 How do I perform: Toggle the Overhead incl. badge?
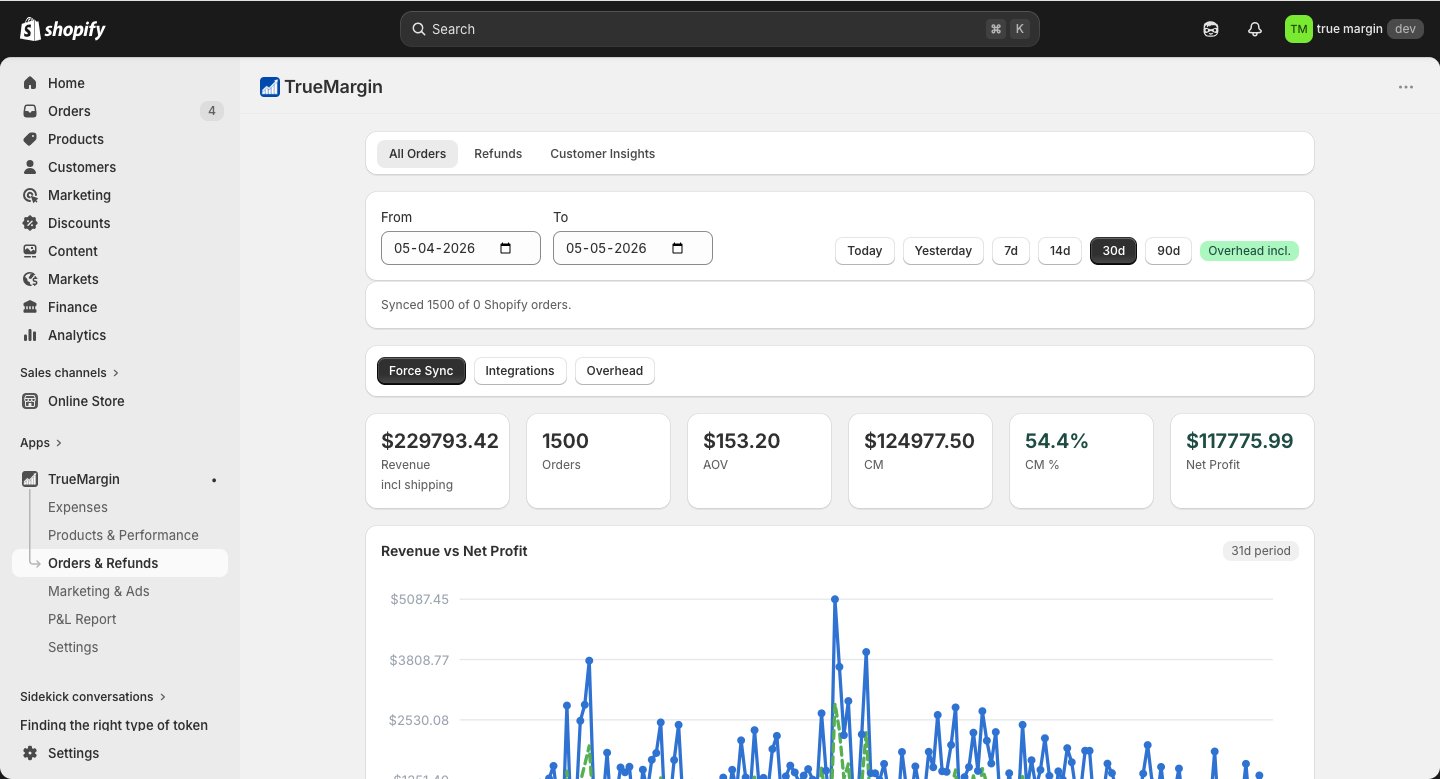click(x=1249, y=250)
